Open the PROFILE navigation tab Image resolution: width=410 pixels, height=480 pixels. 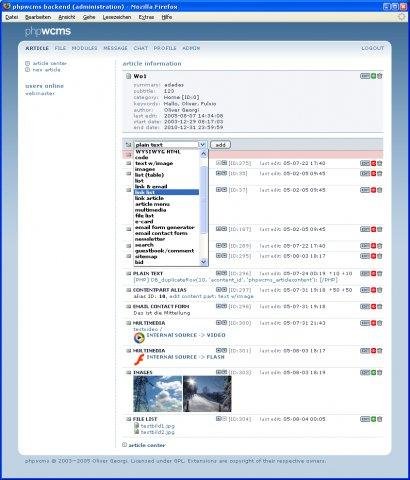[165, 48]
